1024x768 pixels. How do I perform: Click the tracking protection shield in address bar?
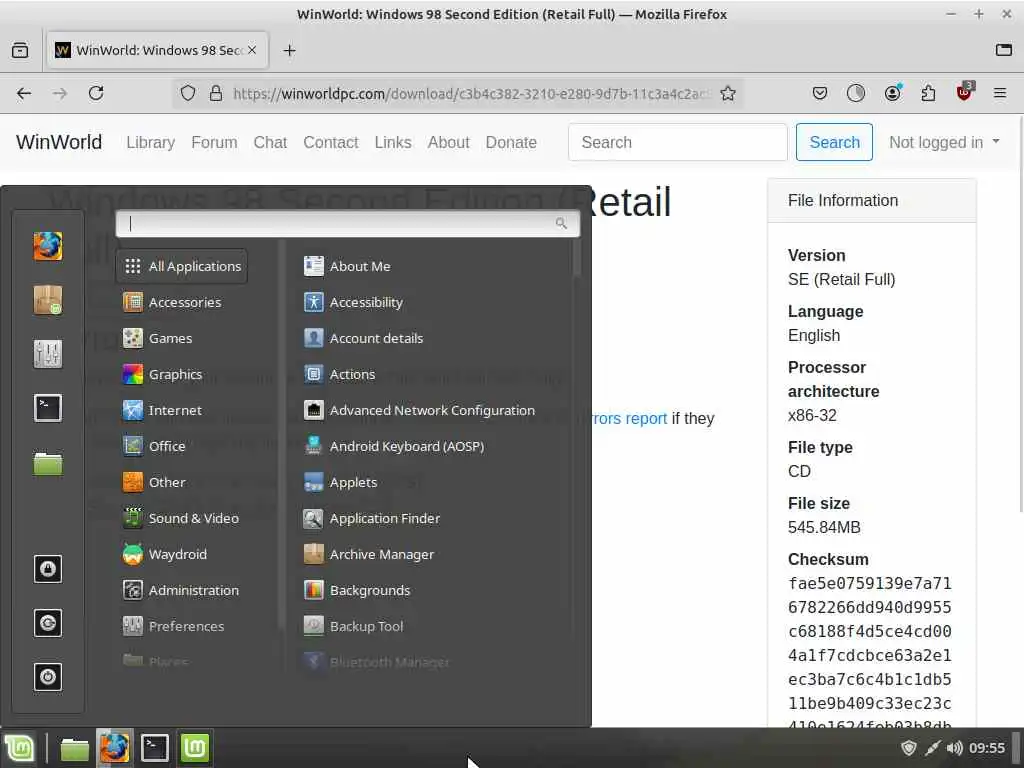pos(188,93)
